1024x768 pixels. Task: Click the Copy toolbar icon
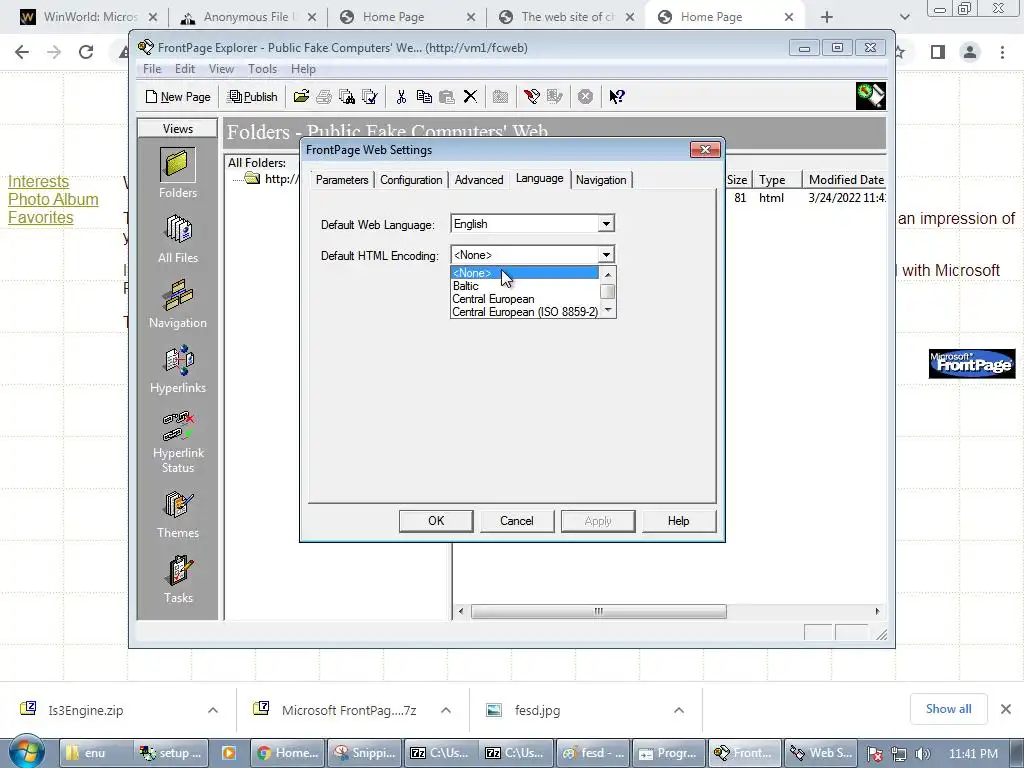tap(424, 97)
